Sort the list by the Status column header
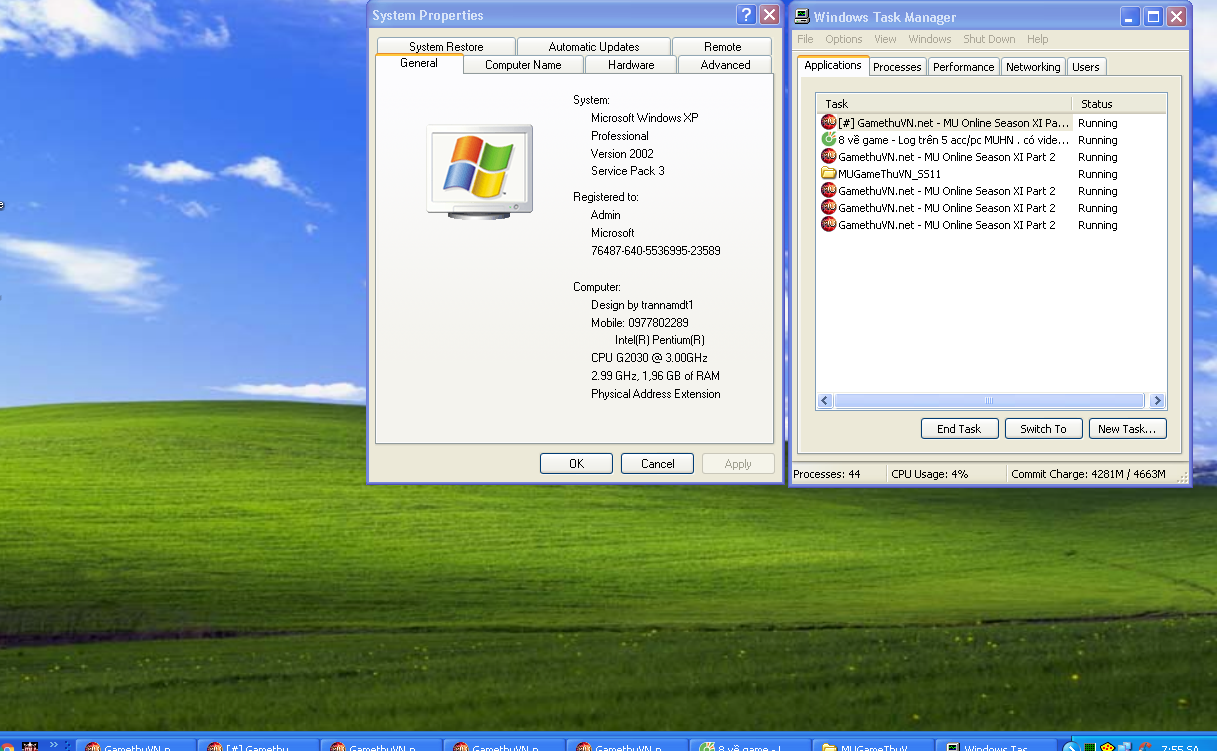 (1118, 104)
